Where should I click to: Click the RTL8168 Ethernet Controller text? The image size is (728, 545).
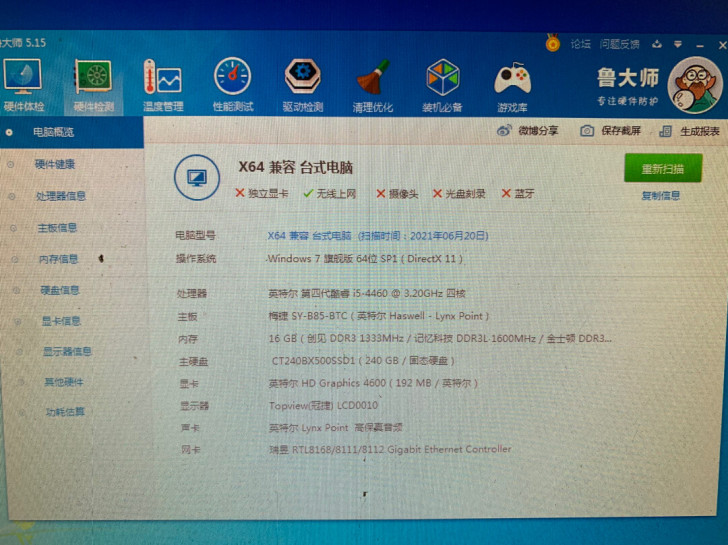(390, 449)
